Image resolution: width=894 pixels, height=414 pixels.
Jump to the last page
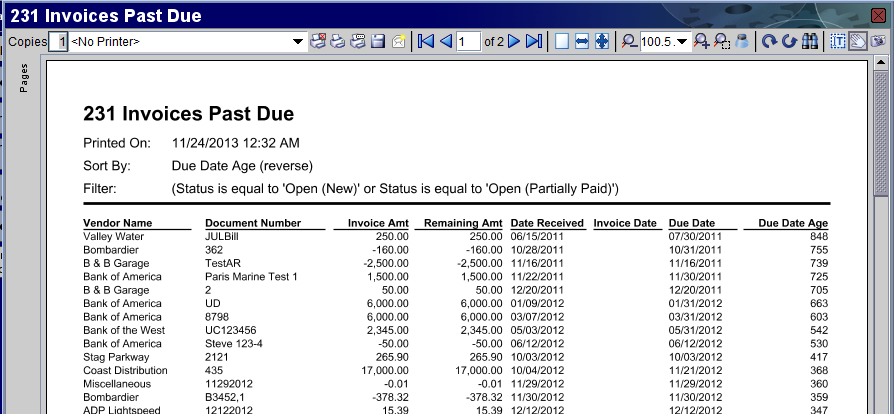click(x=534, y=41)
